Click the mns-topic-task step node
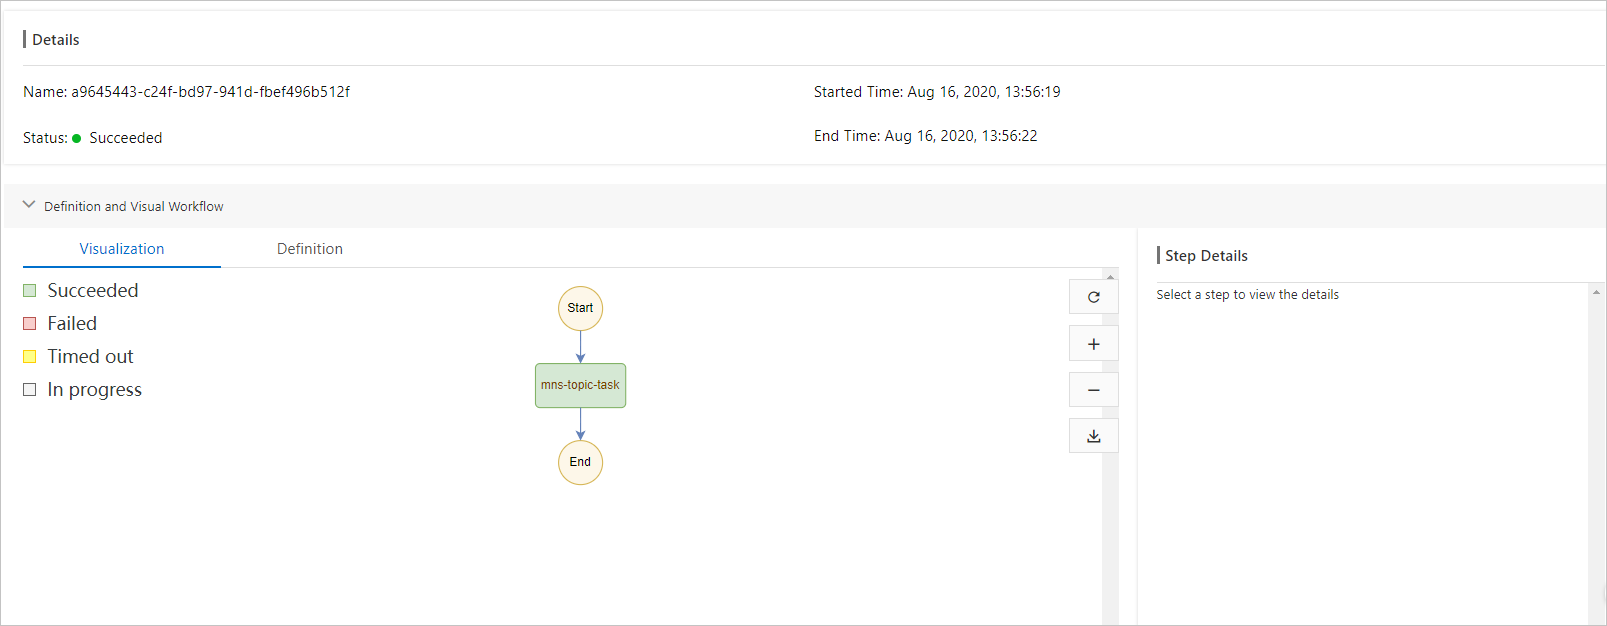 pyautogui.click(x=580, y=385)
